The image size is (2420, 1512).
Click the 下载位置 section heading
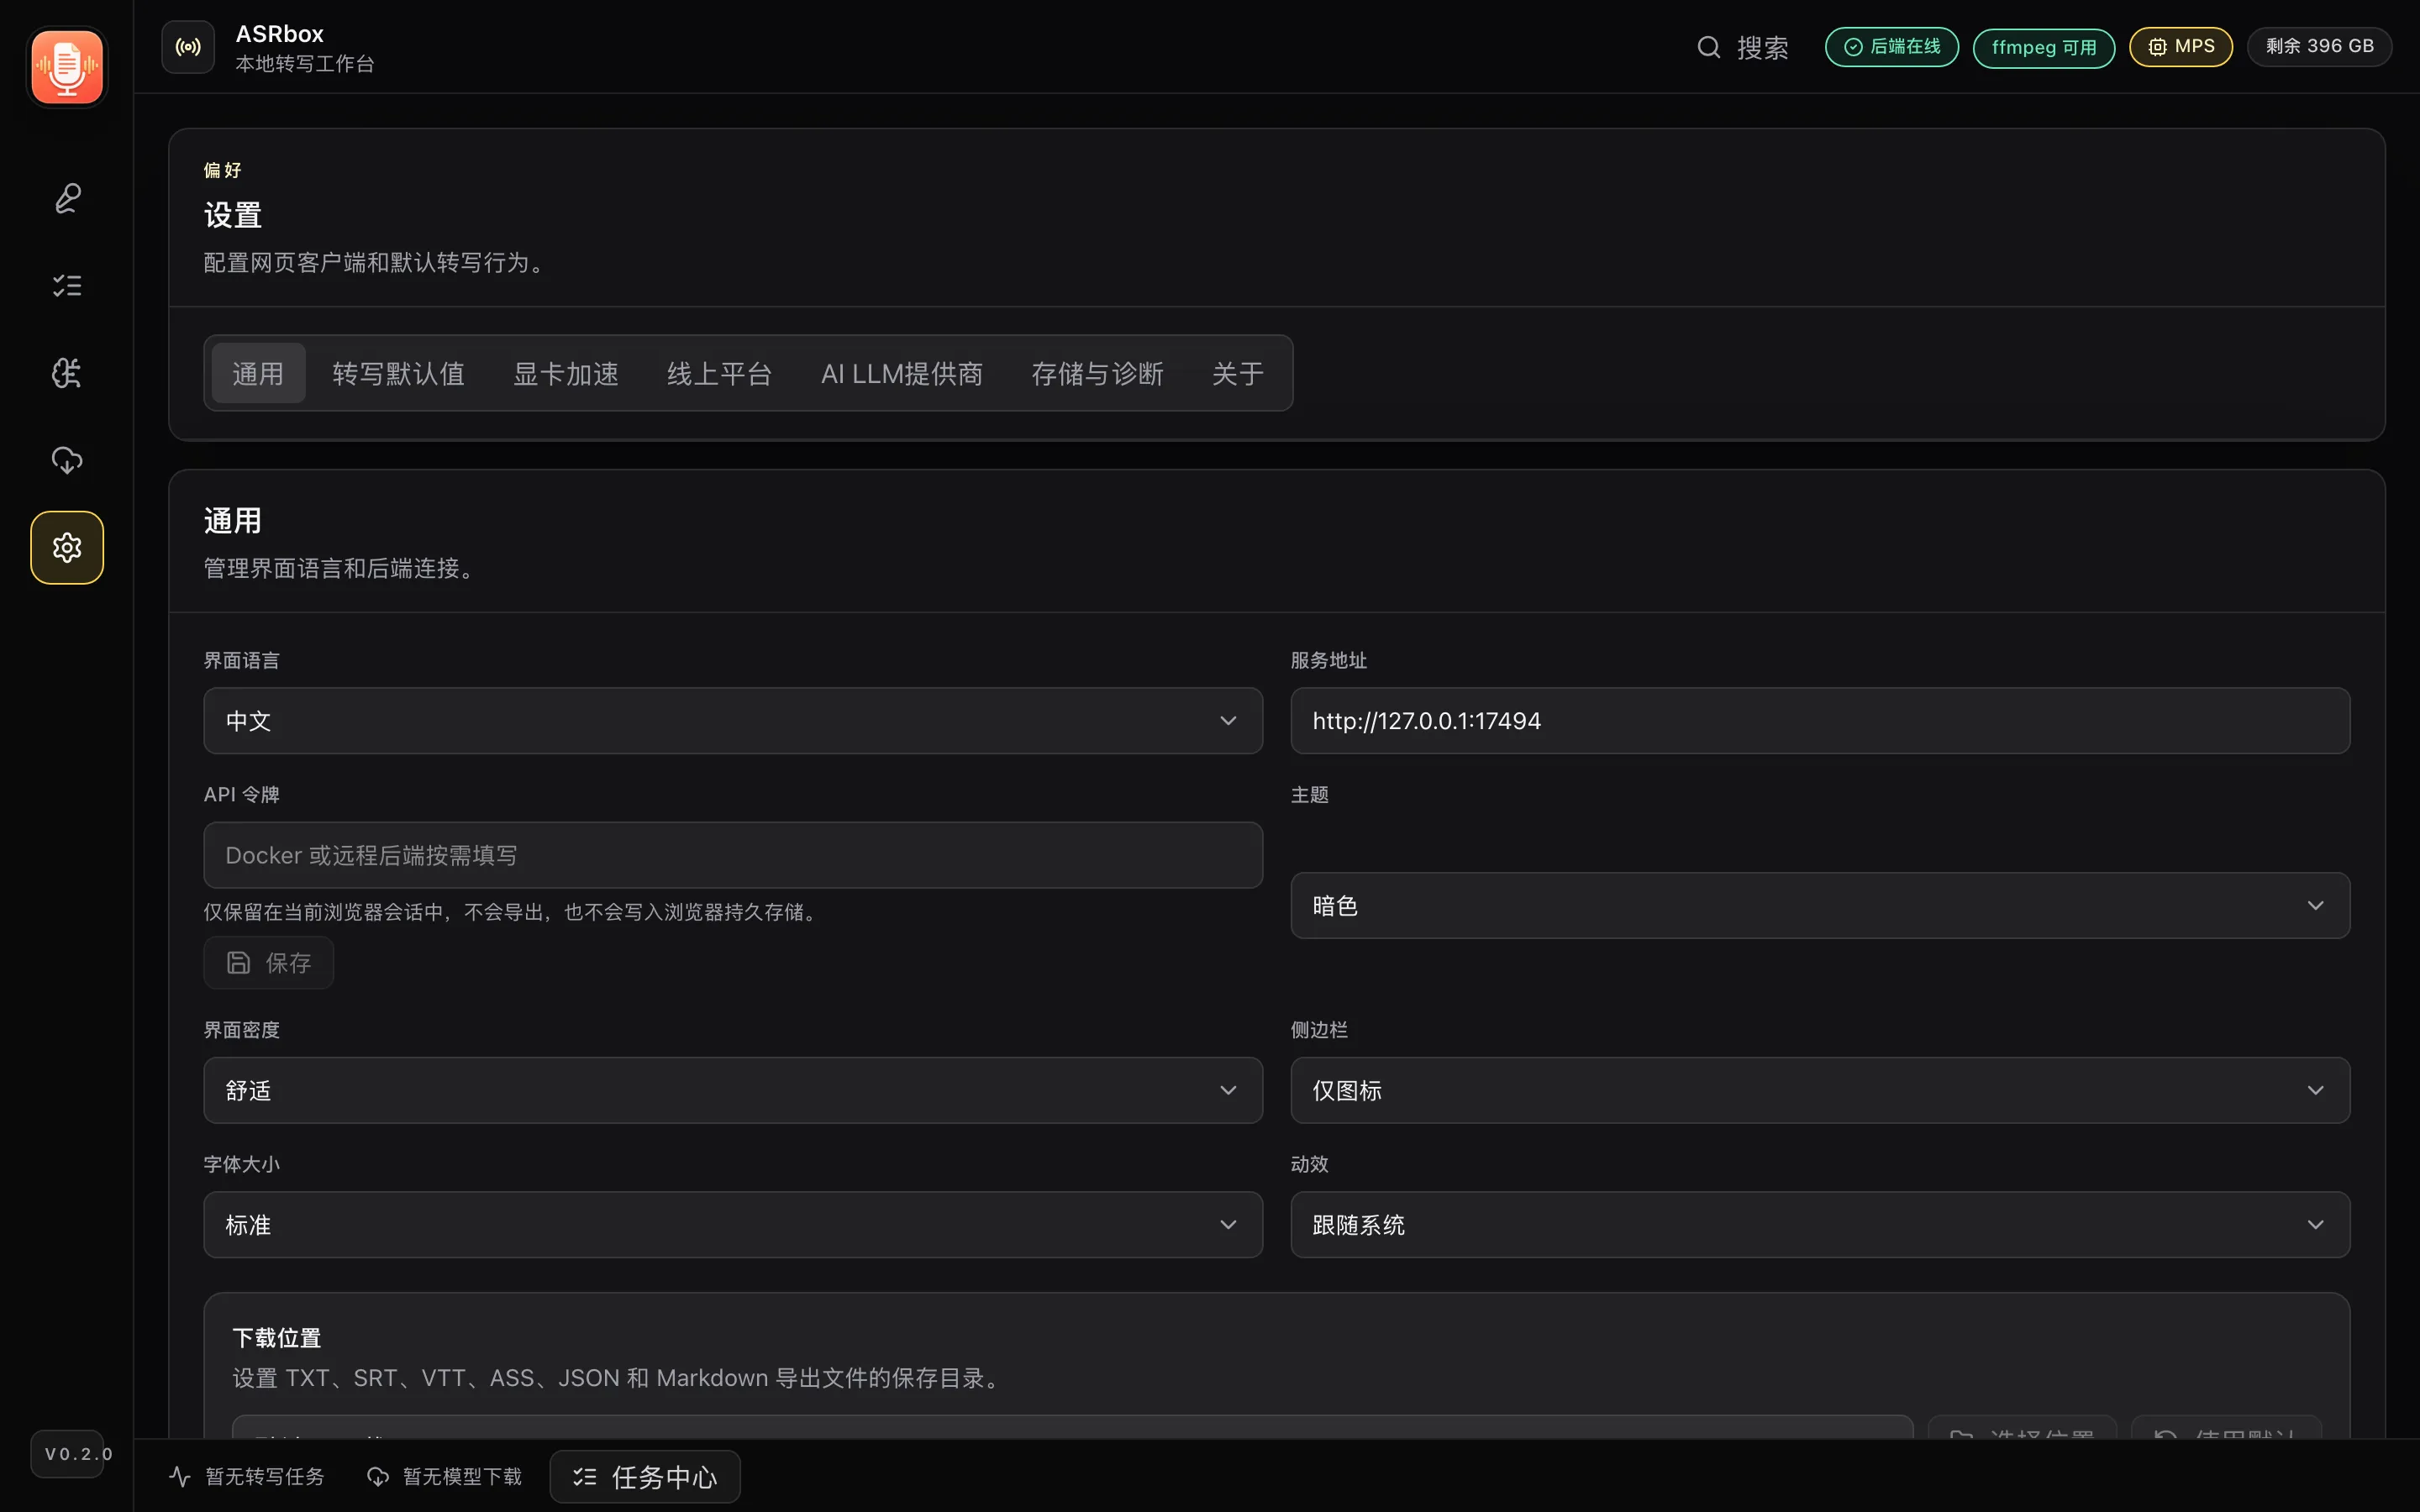click(x=276, y=1337)
